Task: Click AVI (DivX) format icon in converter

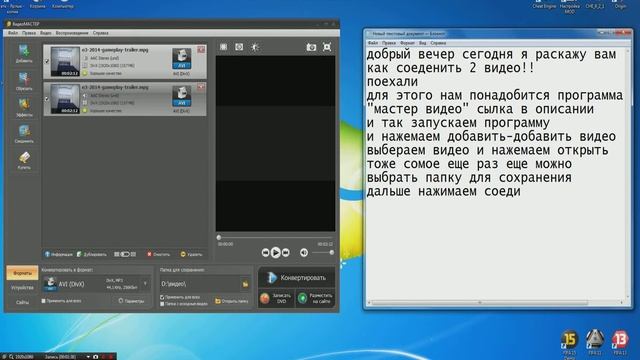Action: click(50, 283)
